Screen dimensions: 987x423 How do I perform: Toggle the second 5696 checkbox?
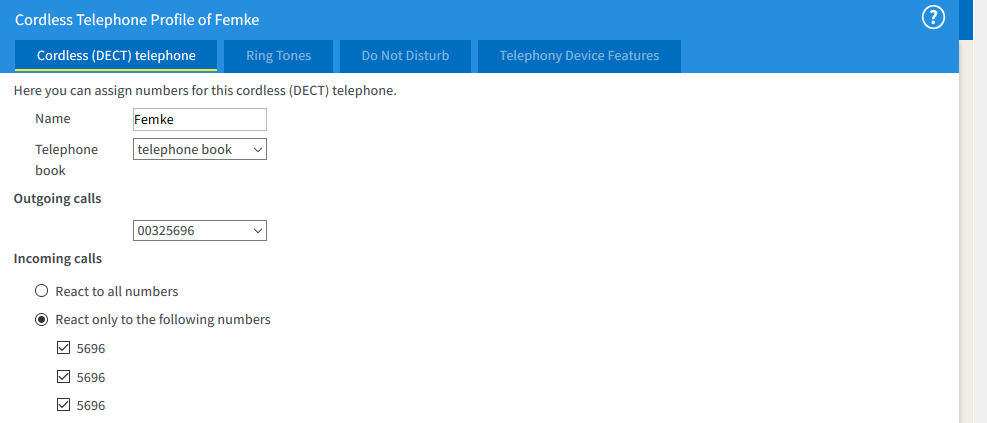coord(64,377)
